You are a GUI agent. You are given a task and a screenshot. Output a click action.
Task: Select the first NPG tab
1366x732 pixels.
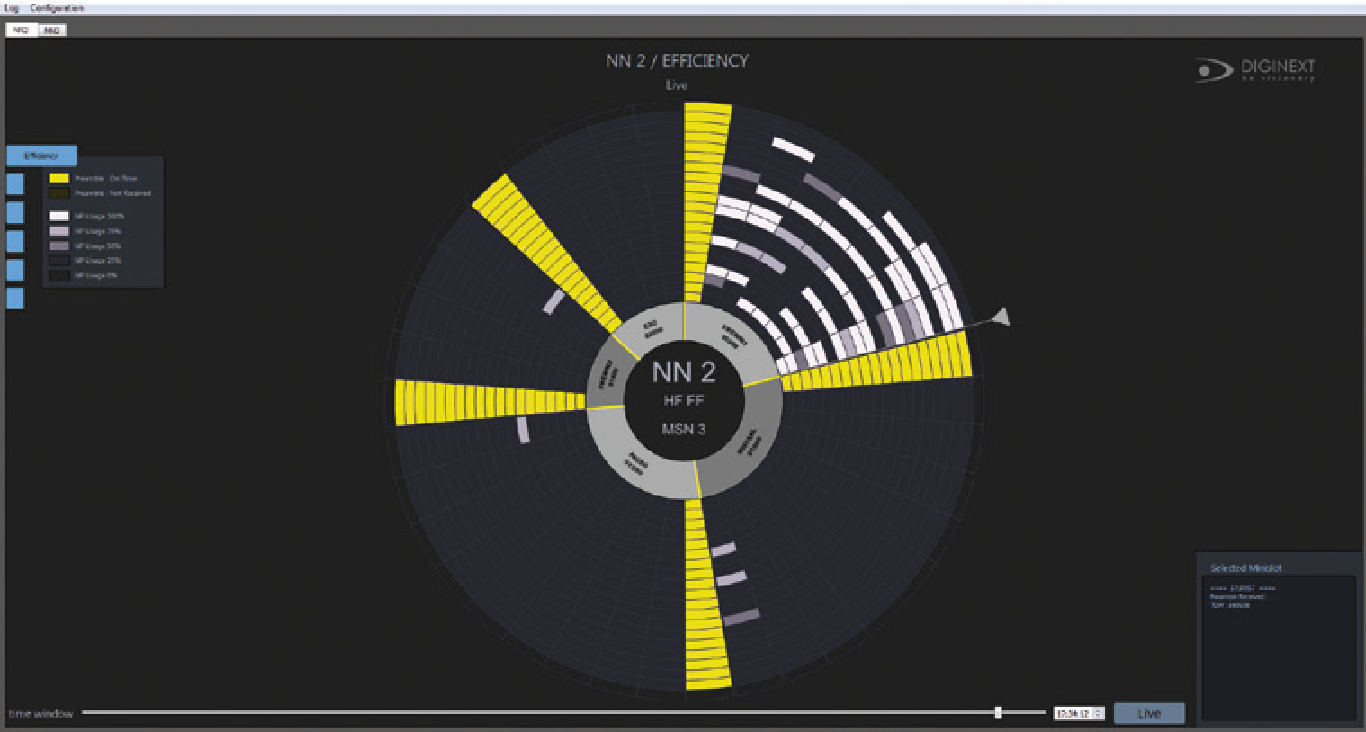[20, 30]
